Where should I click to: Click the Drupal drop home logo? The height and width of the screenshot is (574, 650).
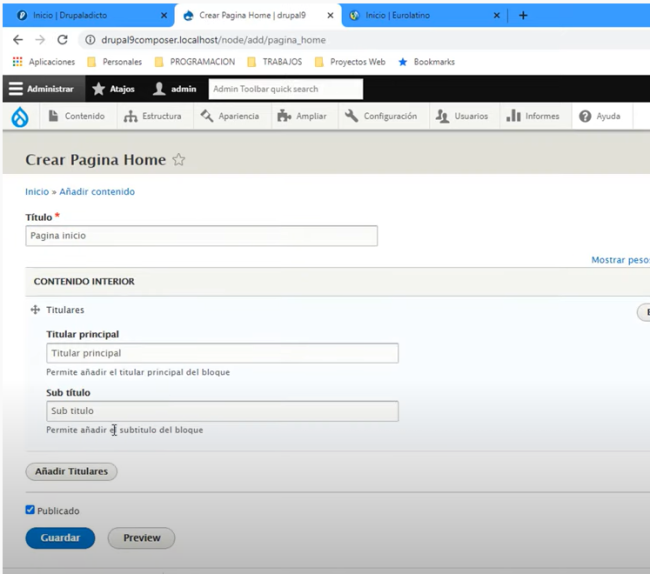tap(20, 116)
